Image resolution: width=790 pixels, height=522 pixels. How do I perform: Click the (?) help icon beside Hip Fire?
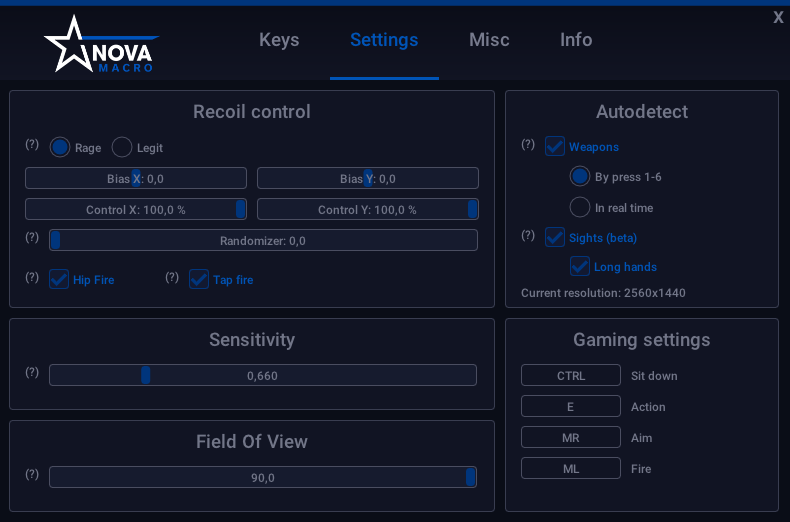(32, 278)
